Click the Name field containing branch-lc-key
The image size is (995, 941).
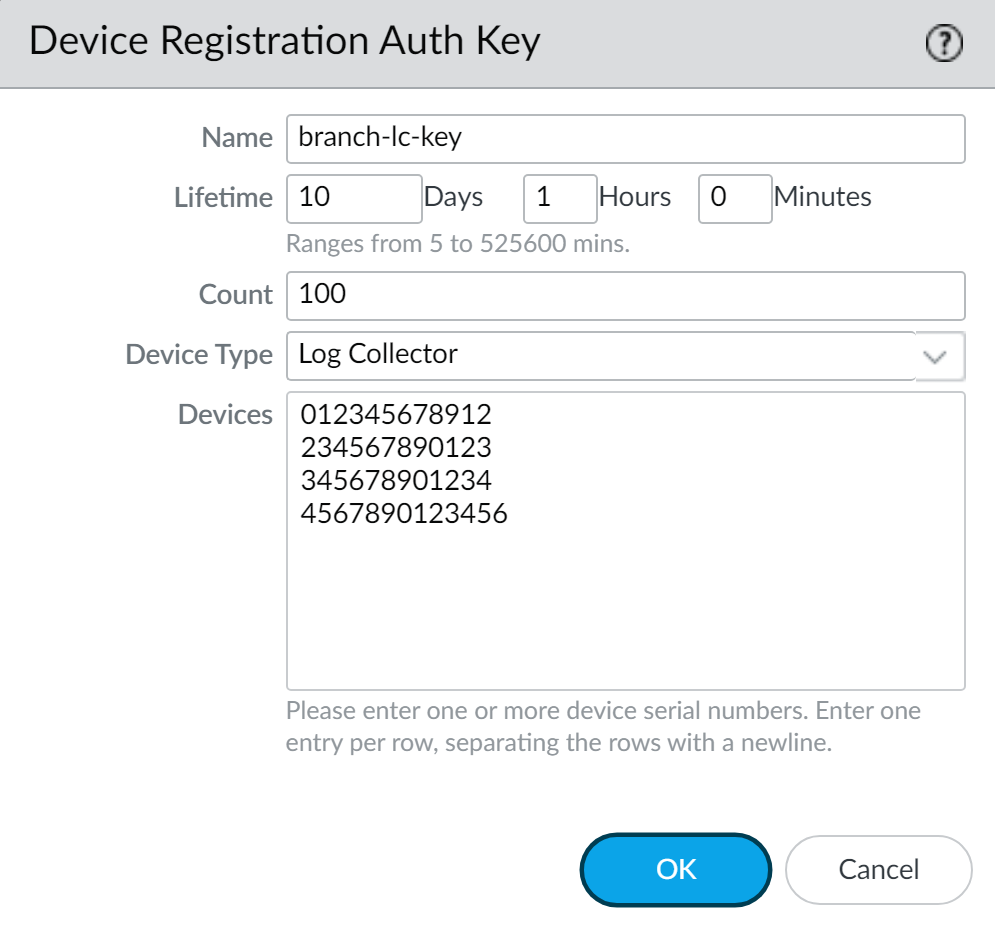[x=625, y=138]
